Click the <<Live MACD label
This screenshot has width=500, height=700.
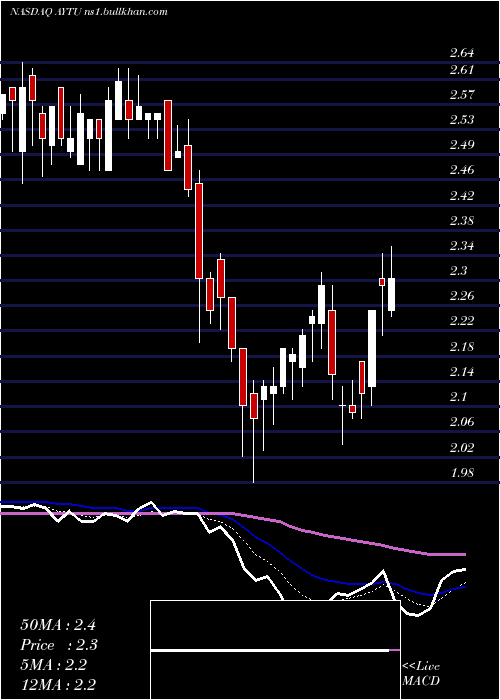(x=421, y=673)
